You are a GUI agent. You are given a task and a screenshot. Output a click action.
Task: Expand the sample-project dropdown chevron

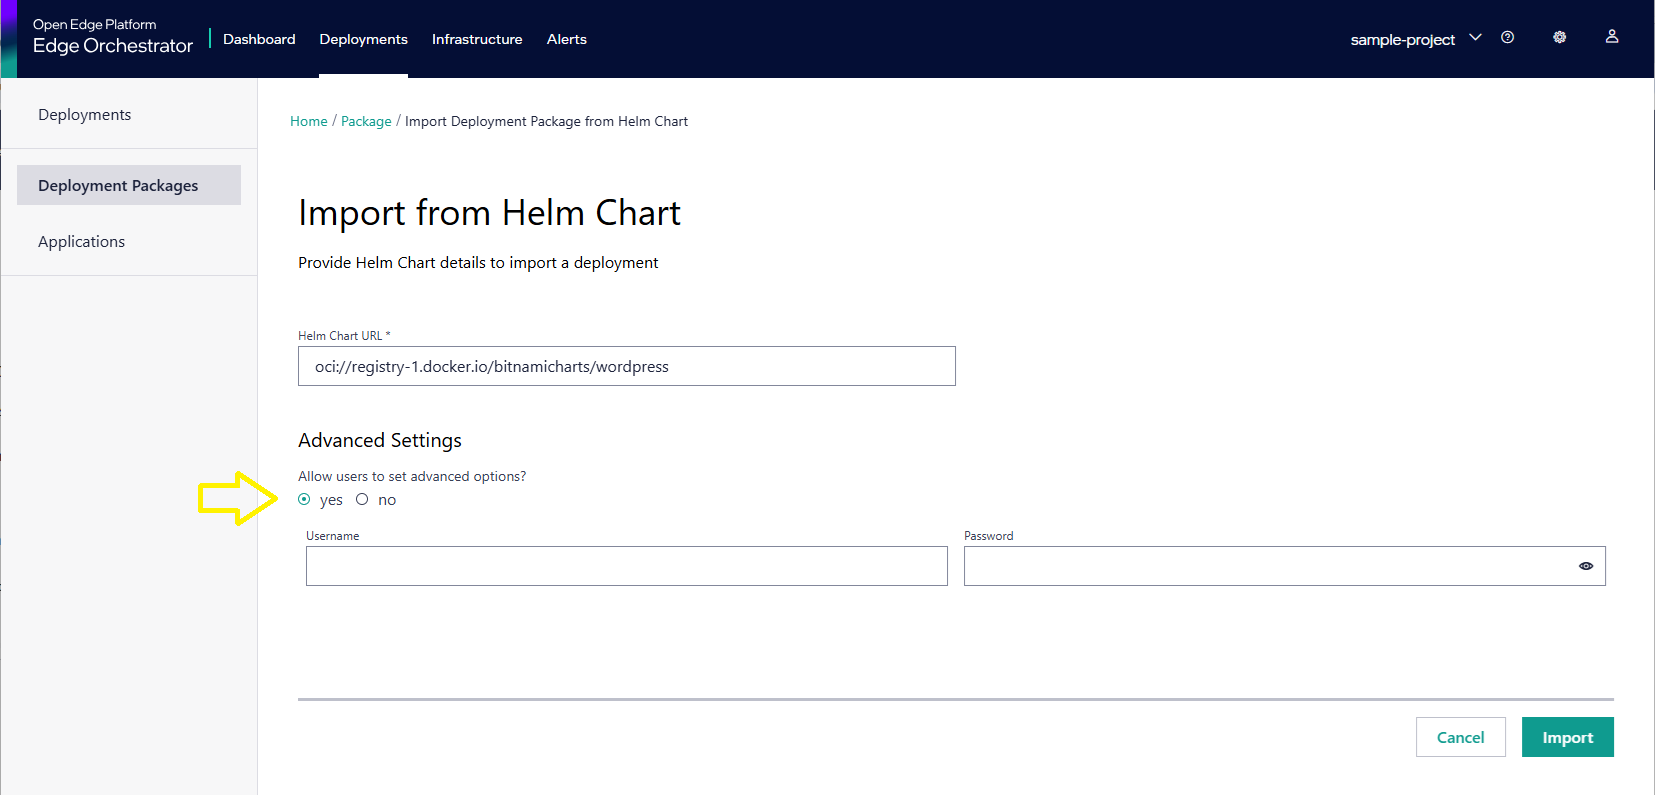pyautogui.click(x=1475, y=38)
